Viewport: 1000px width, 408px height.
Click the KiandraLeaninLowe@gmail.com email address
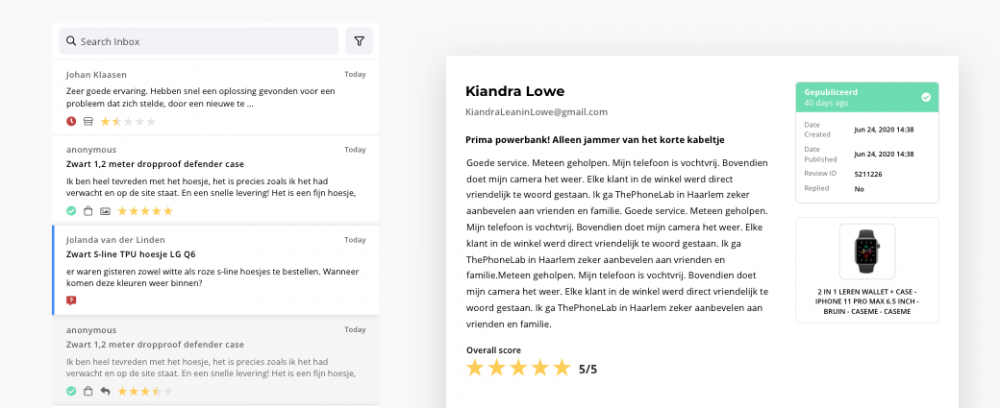[536, 112]
